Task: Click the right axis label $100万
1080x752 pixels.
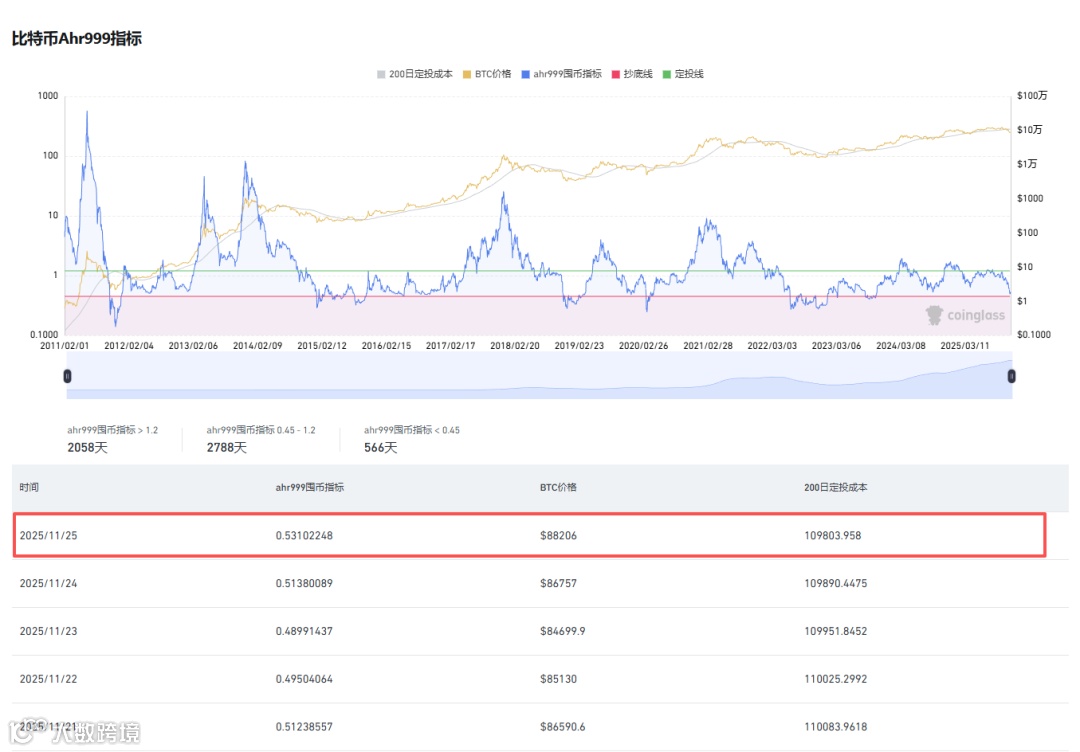Action: pyautogui.click(x=1032, y=96)
